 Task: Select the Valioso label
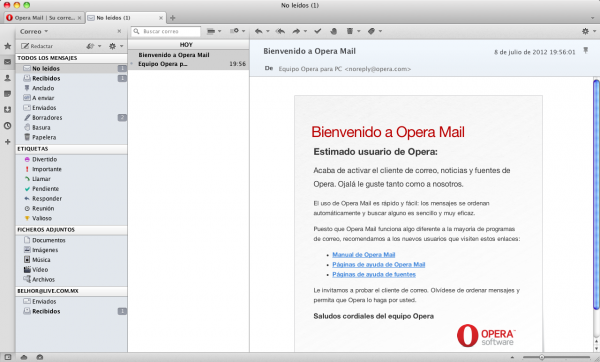[71, 218]
